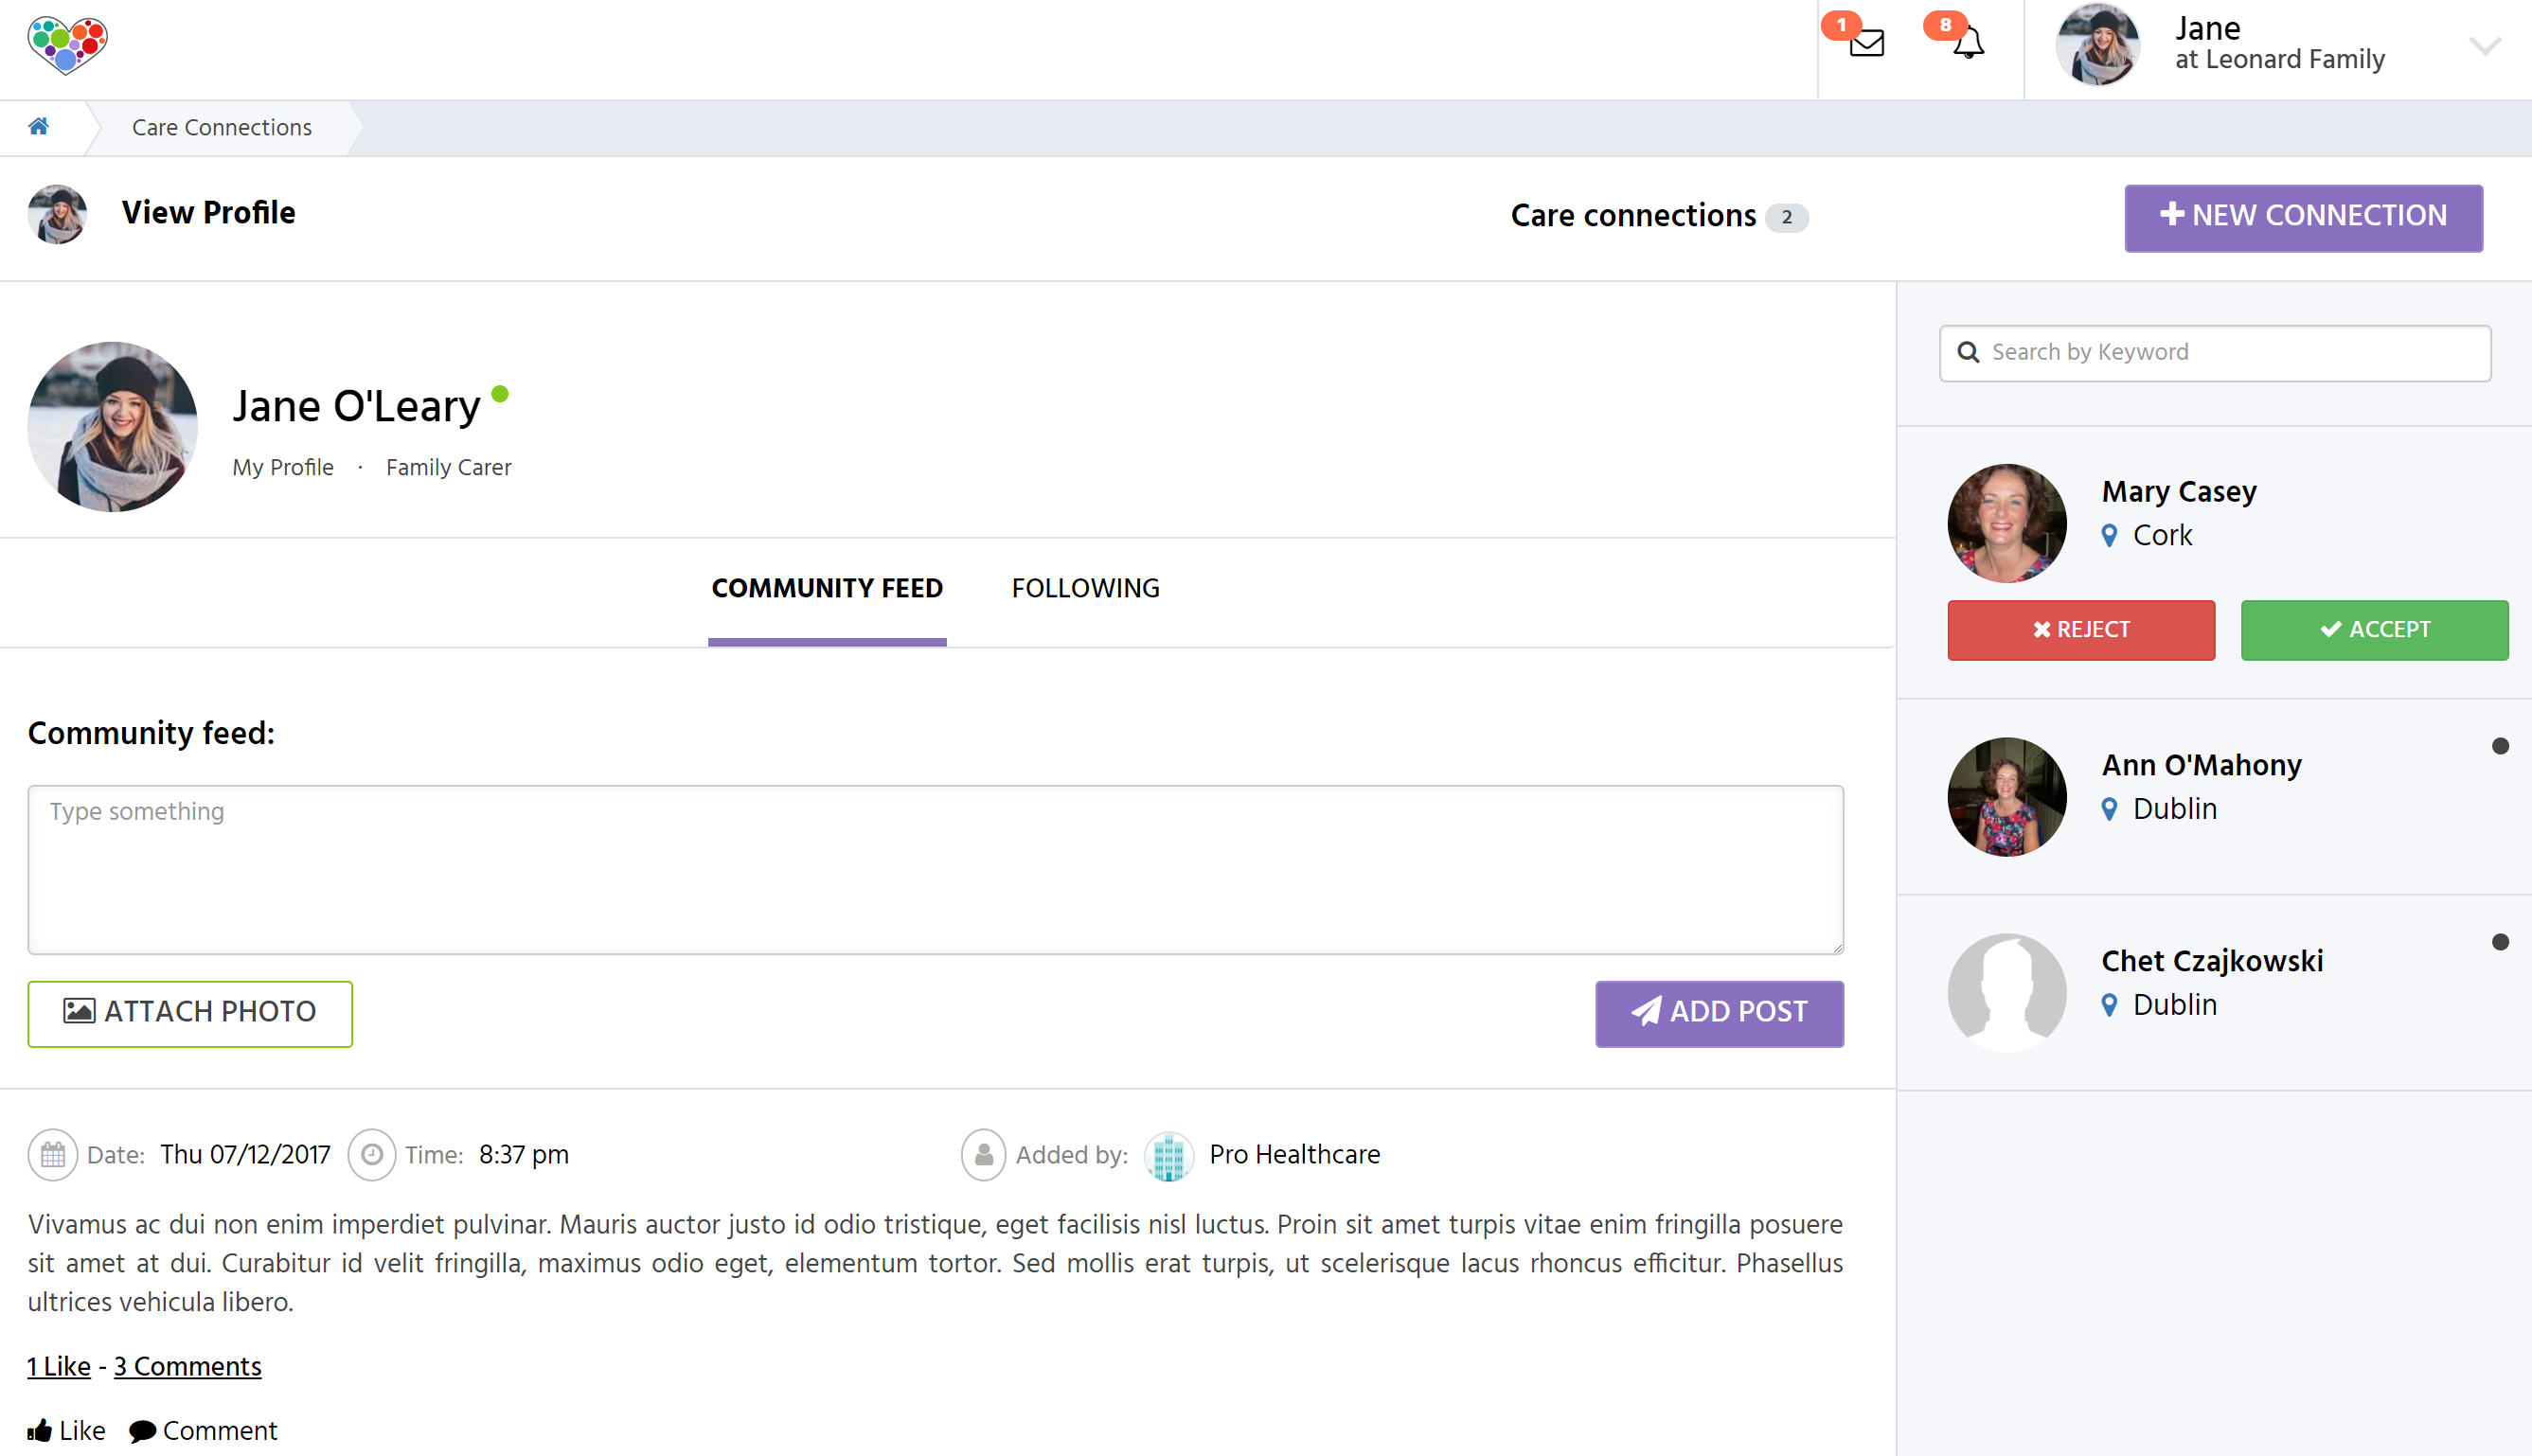Open the 3 Comments link
Screen dimensions: 2532x1456
tap(187, 1366)
